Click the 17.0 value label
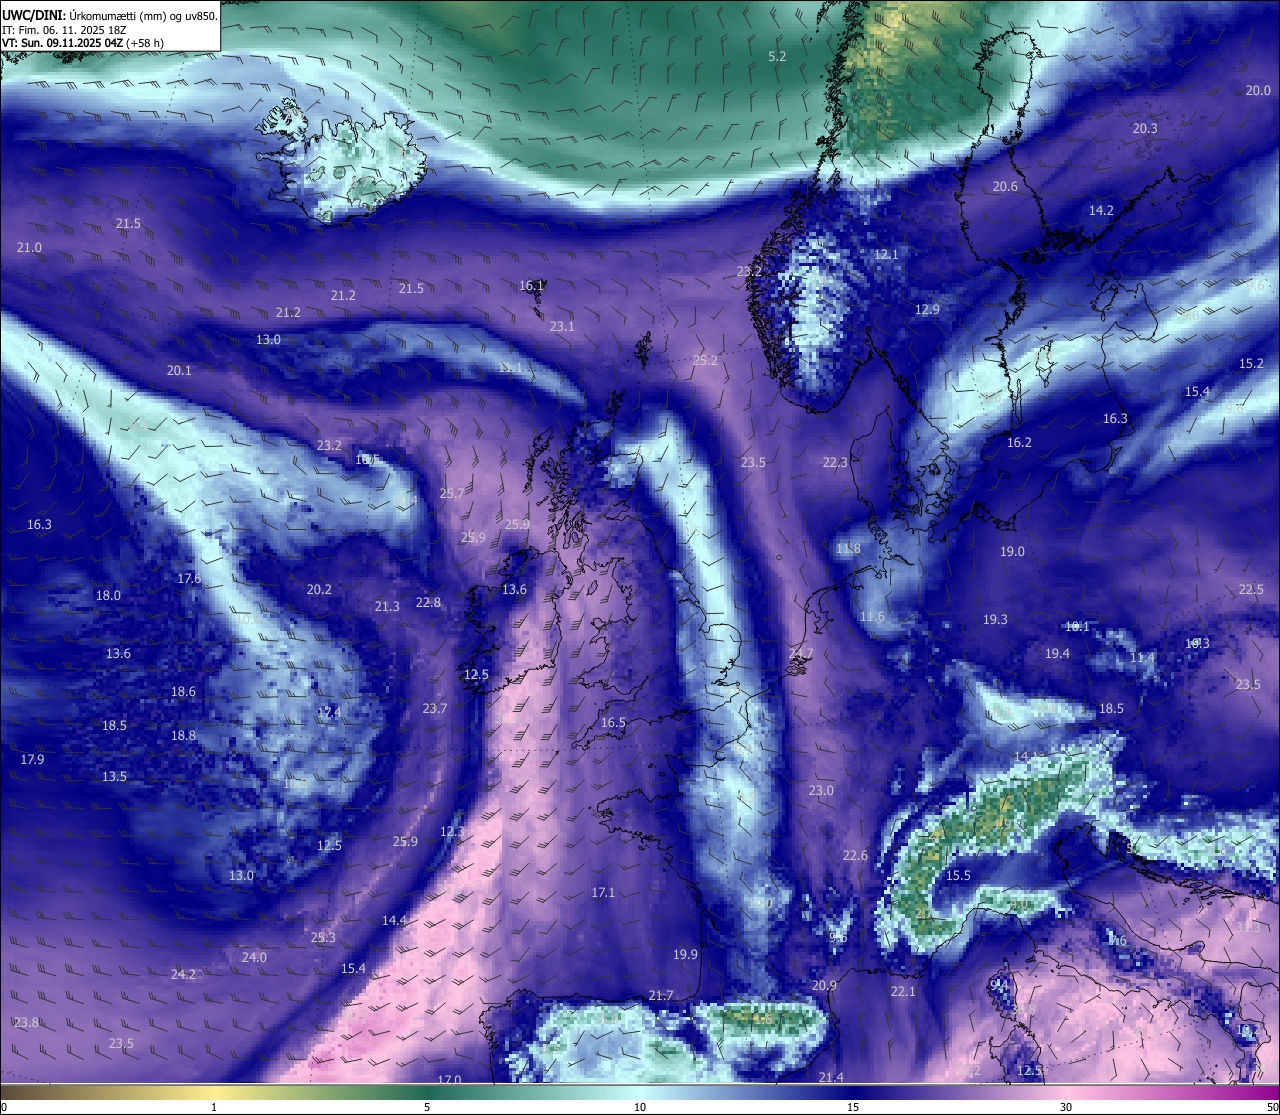 tap(449, 1080)
